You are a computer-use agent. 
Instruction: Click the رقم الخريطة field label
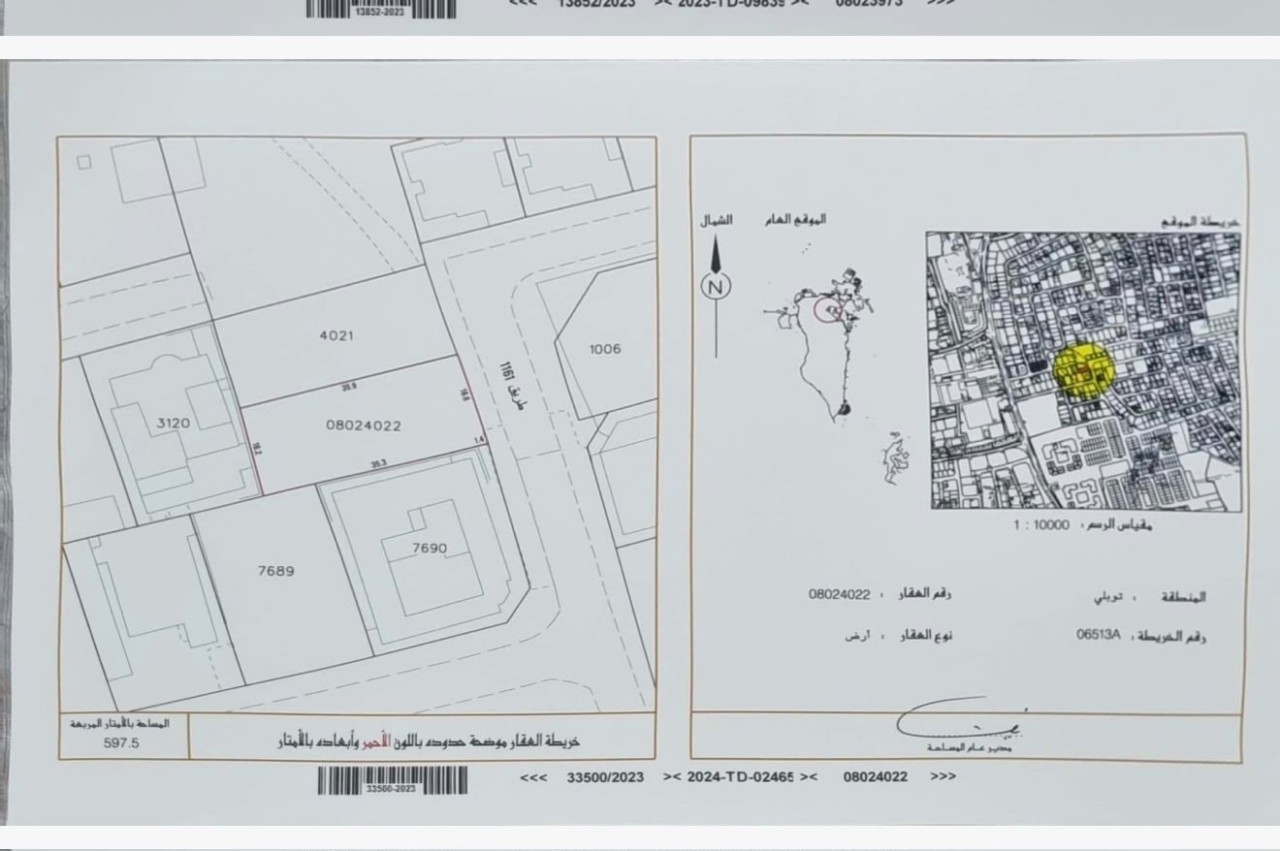1172,636
